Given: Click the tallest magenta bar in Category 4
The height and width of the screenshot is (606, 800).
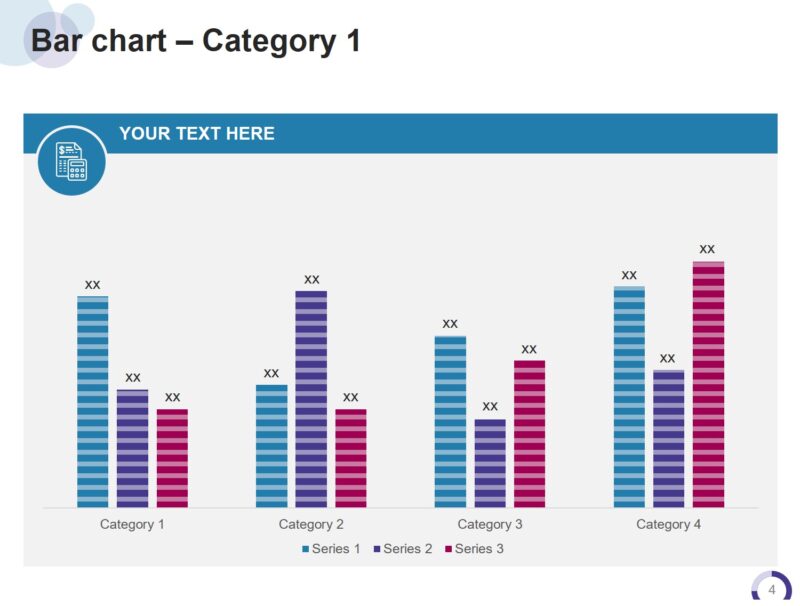Looking at the screenshot, I should point(708,385).
